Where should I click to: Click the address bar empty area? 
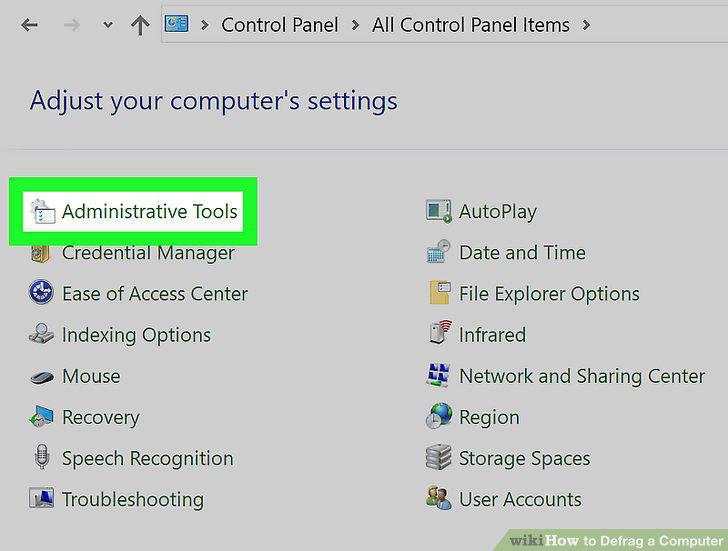click(659, 25)
